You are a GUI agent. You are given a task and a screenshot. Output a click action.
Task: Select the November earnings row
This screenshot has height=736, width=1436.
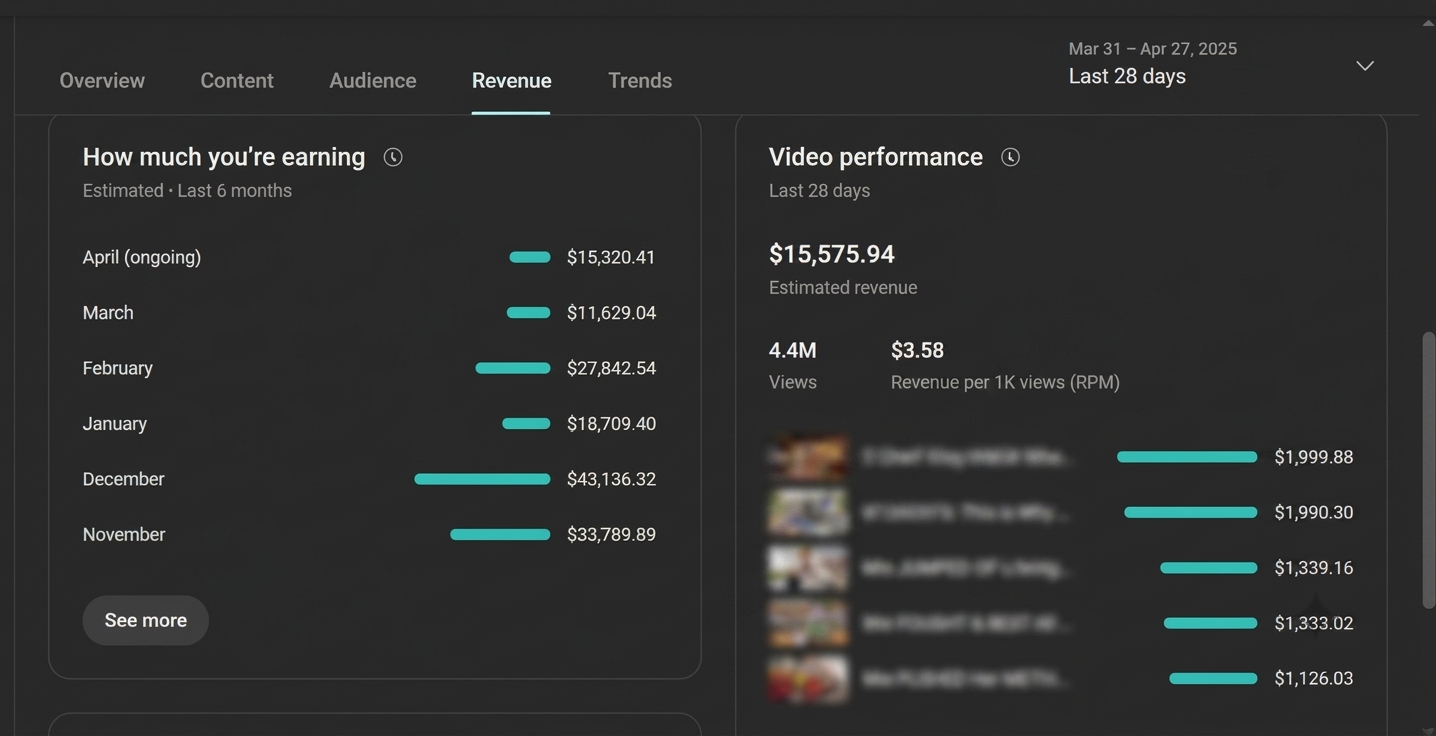tap(369, 535)
